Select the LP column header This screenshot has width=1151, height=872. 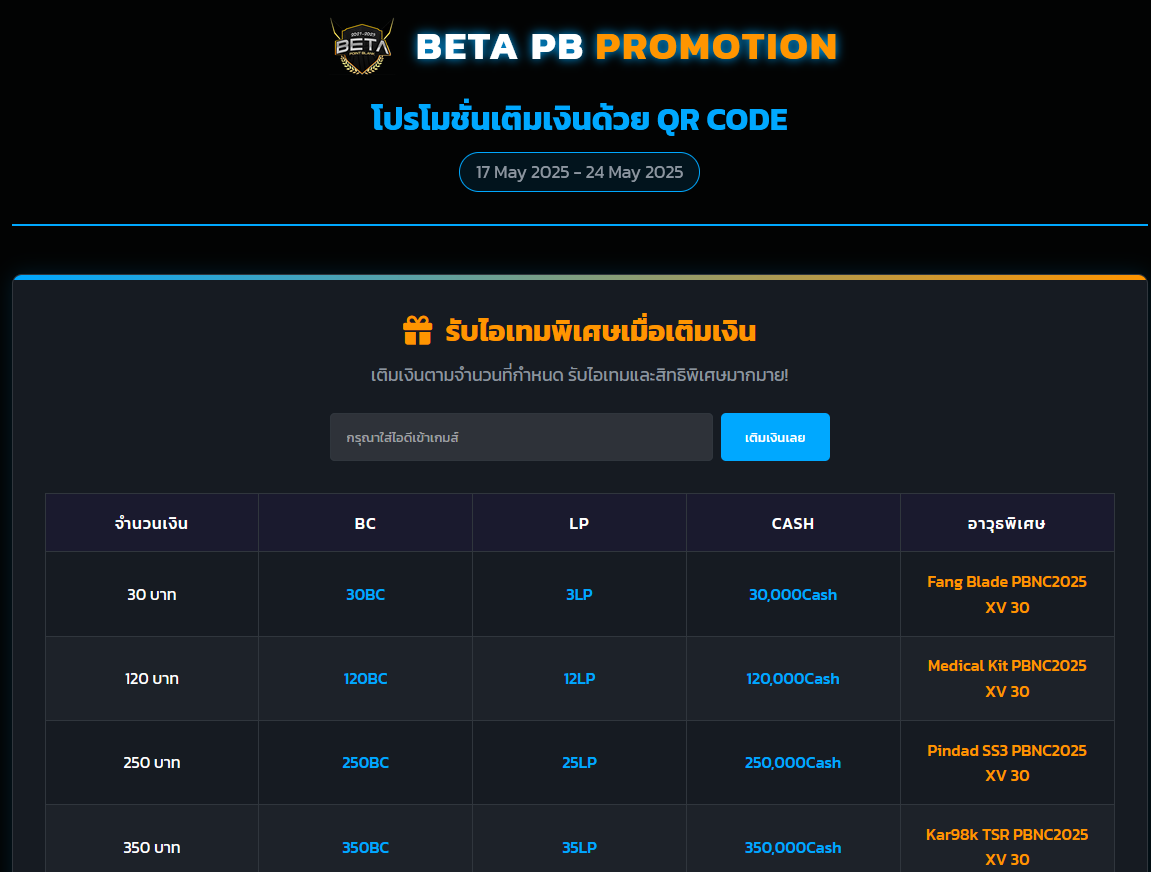[579, 523]
